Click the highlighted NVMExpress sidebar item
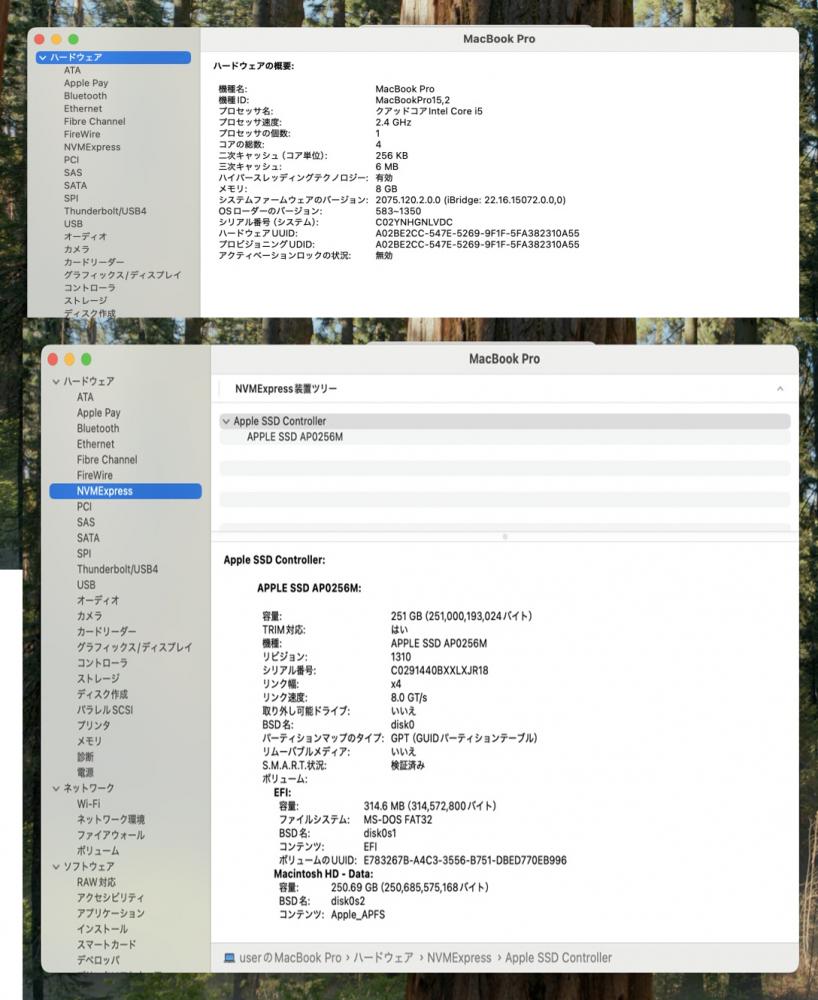This screenshot has width=818, height=1000. (126, 491)
